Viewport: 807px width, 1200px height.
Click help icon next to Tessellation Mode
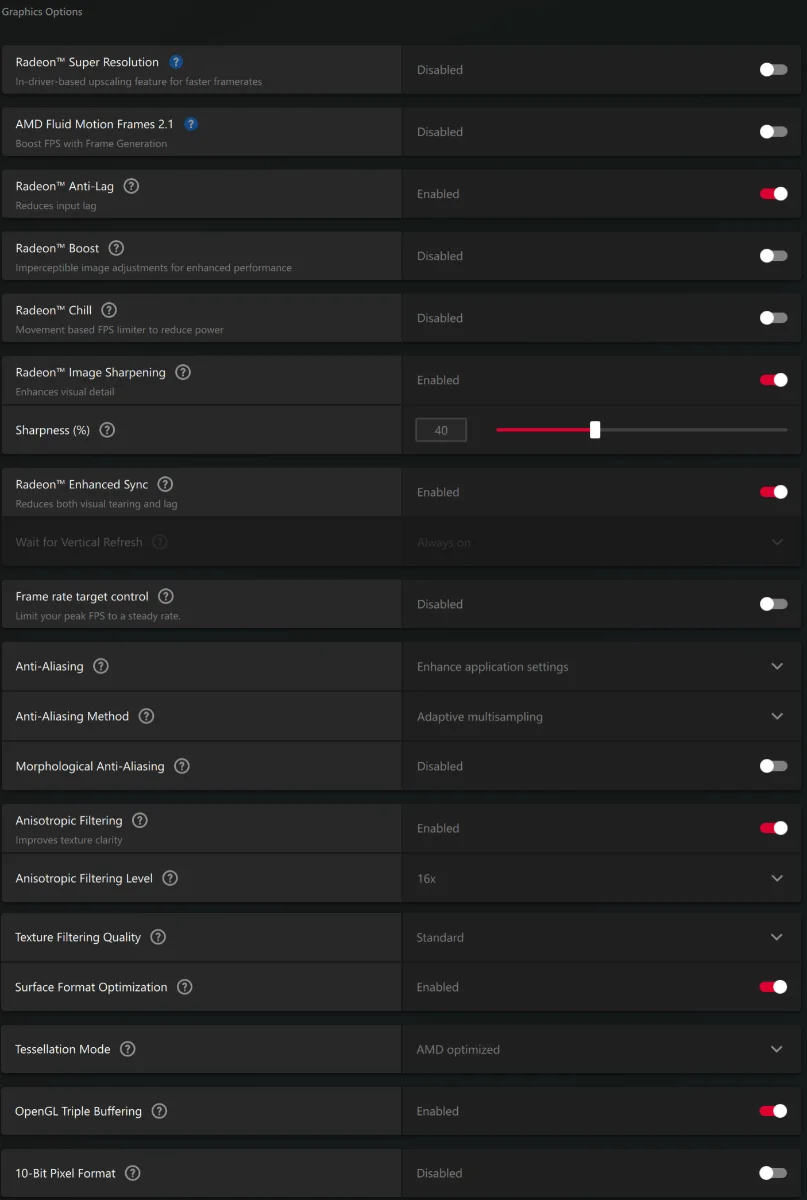127,1049
